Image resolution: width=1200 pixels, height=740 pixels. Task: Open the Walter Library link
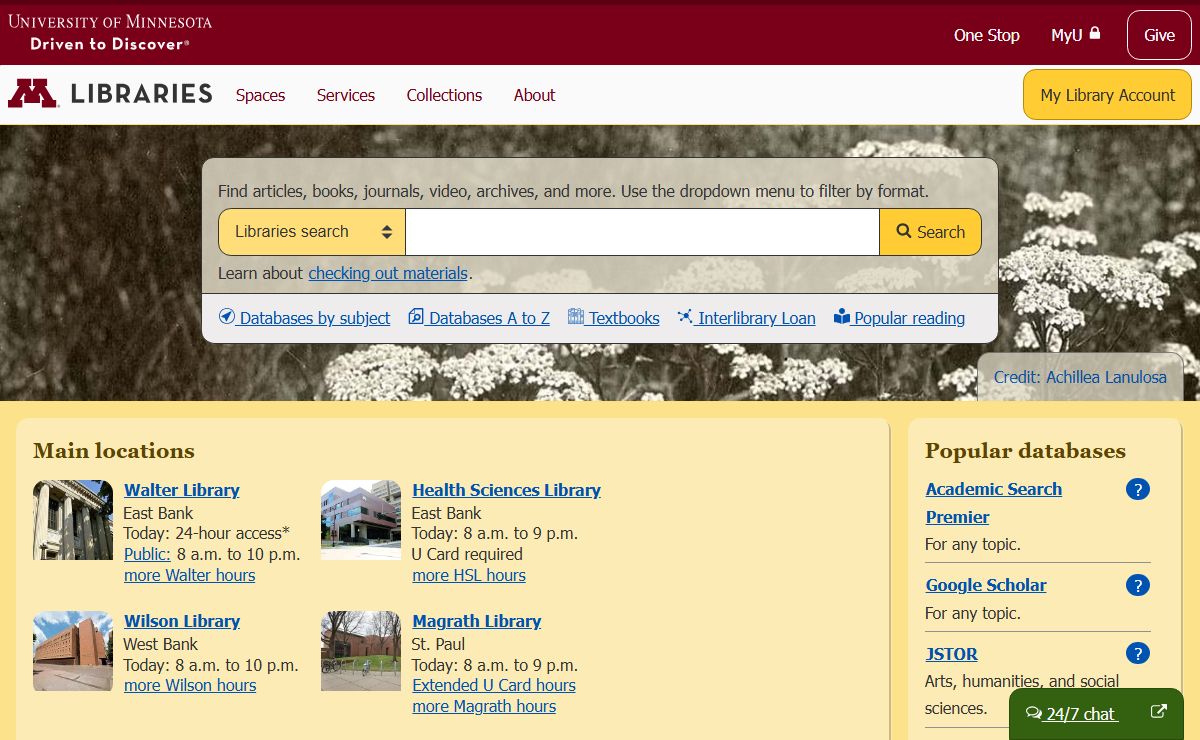(182, 490)
